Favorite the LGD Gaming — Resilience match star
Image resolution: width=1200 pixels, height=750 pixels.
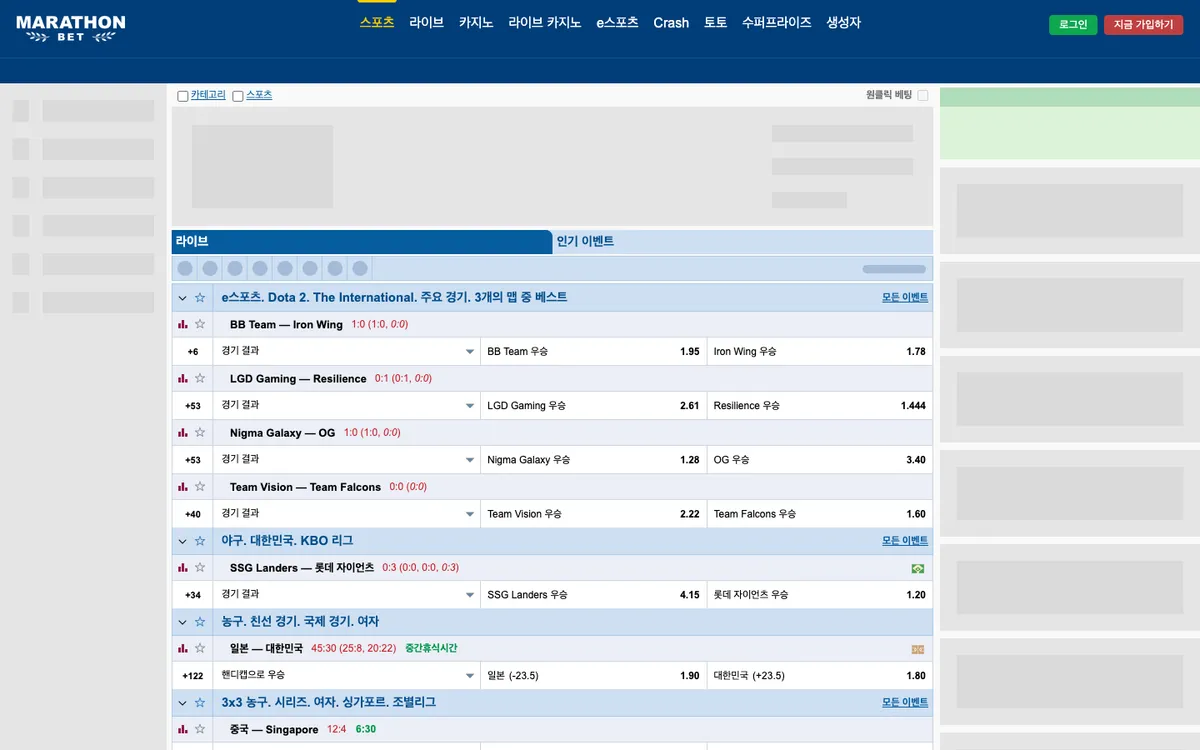pyautogui.click(x=200, y=378)
